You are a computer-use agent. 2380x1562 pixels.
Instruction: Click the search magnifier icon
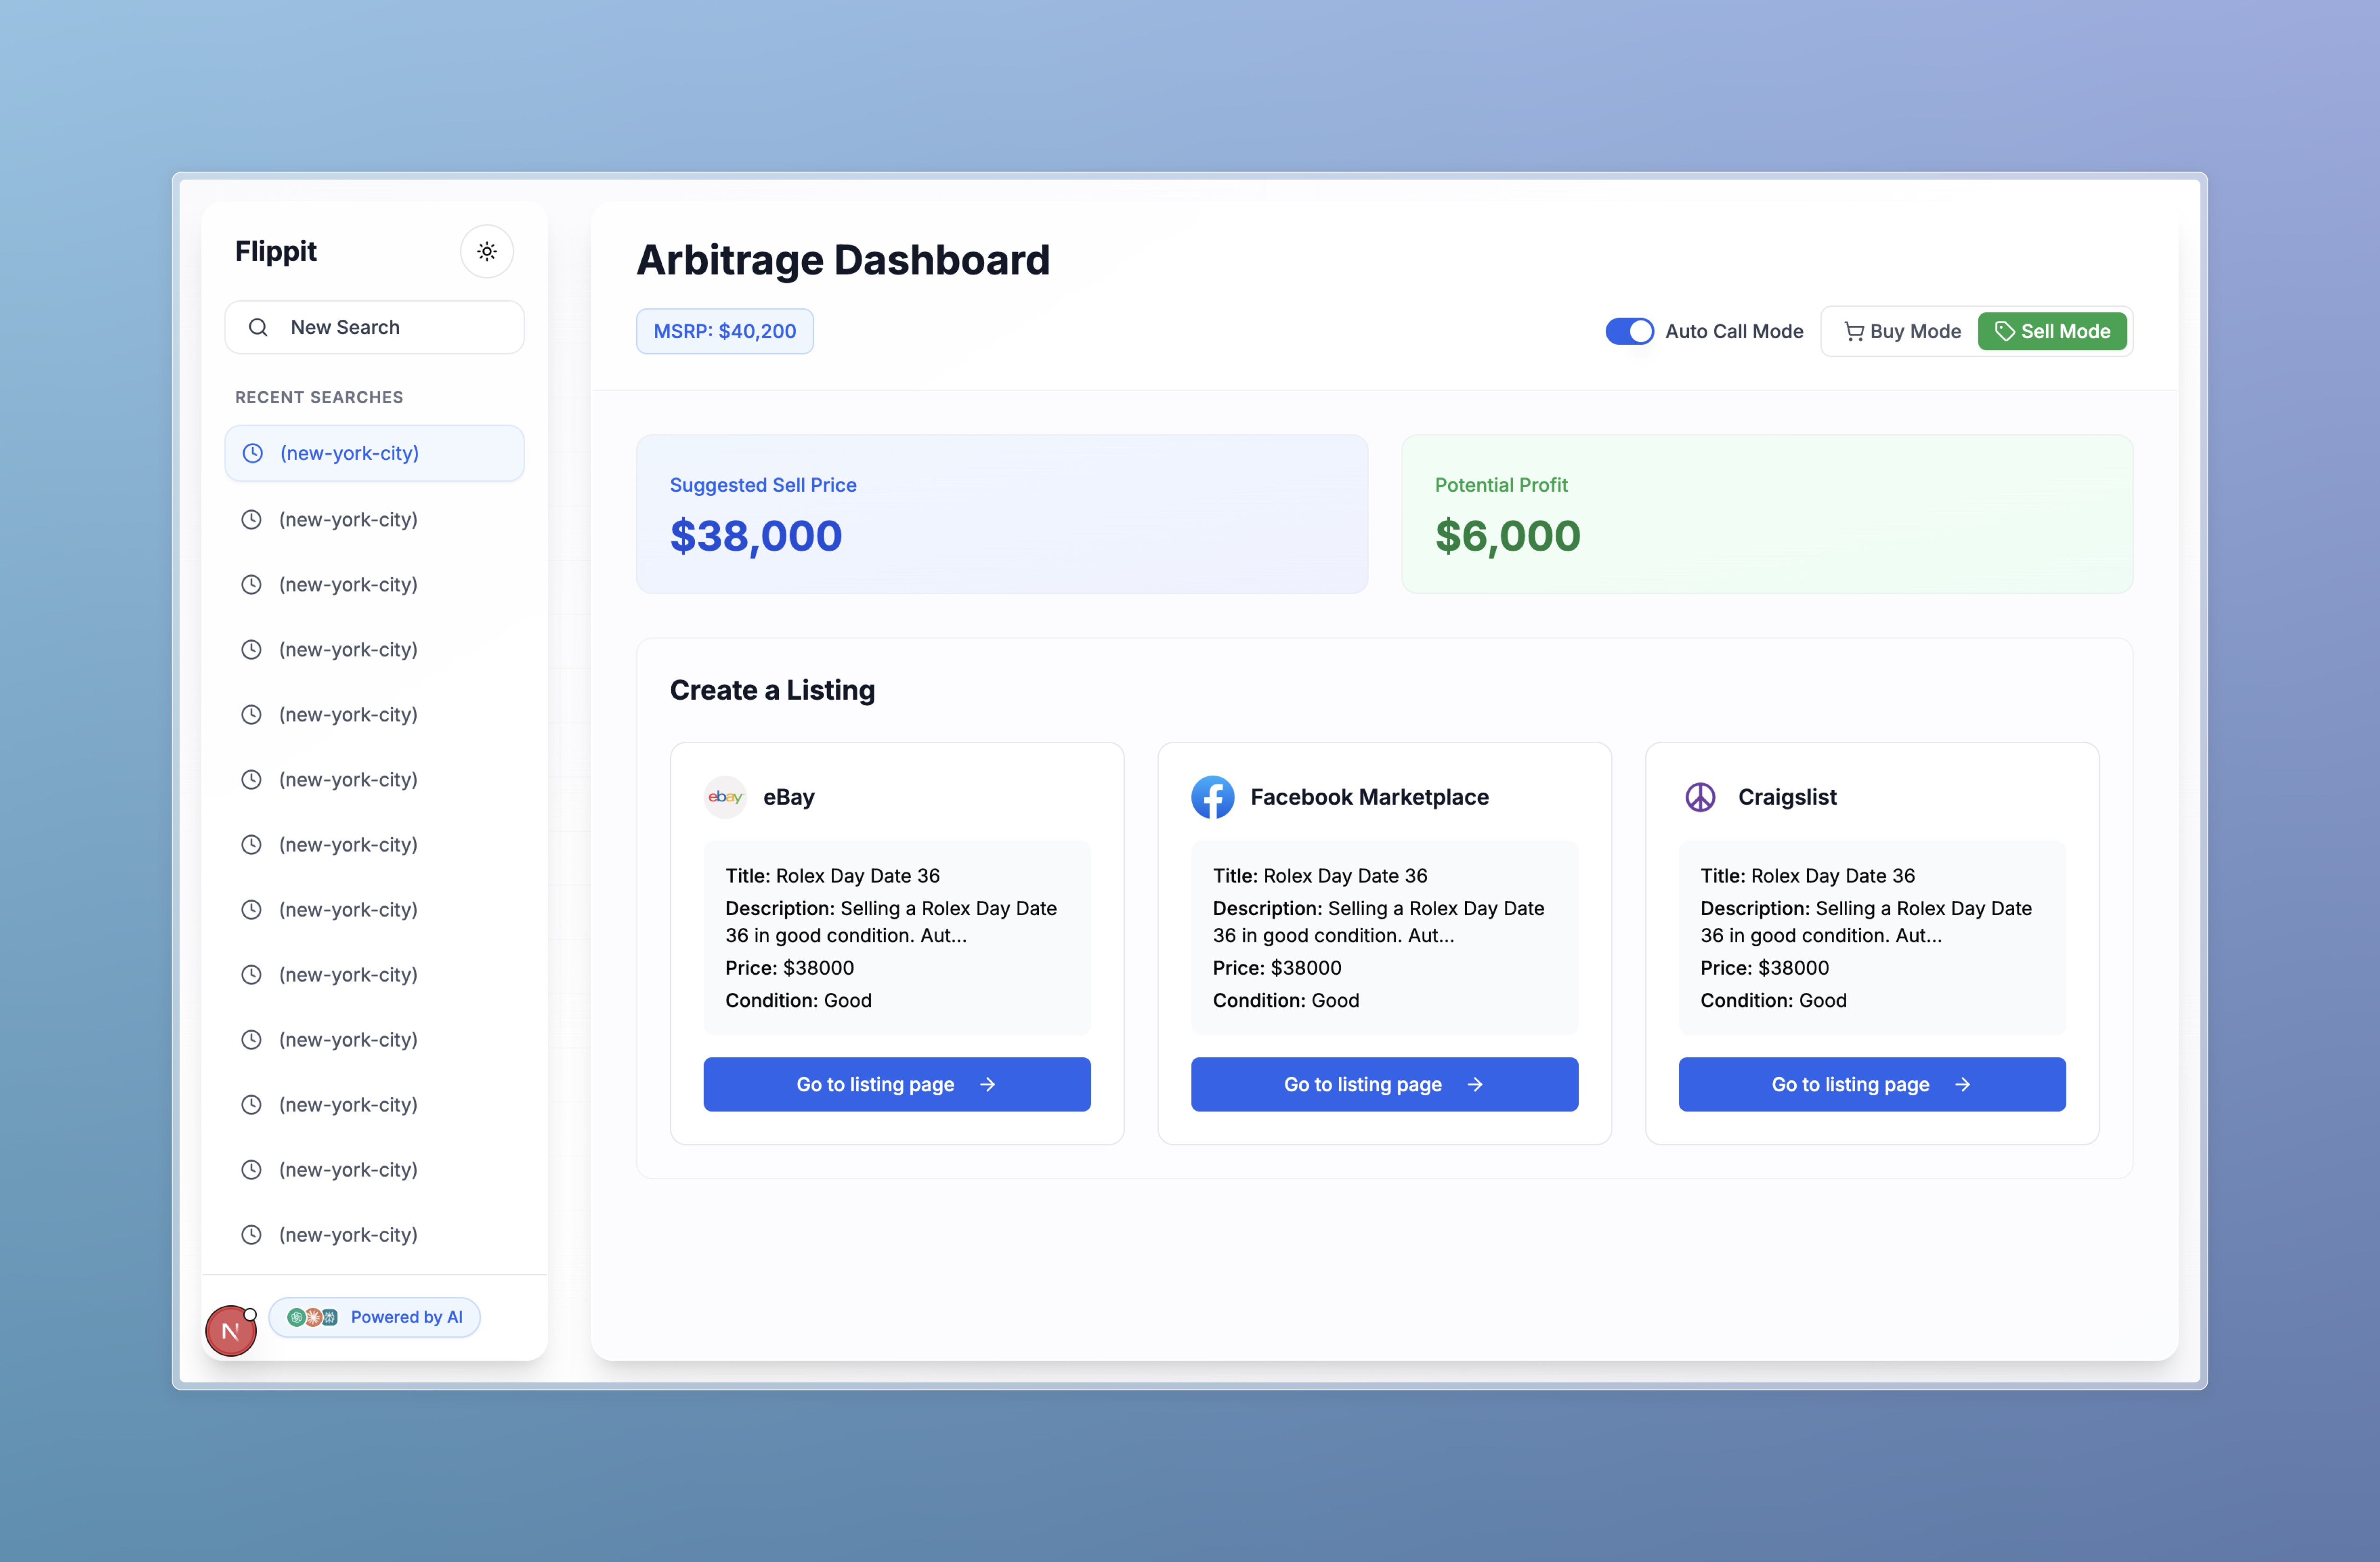point(258,327)
